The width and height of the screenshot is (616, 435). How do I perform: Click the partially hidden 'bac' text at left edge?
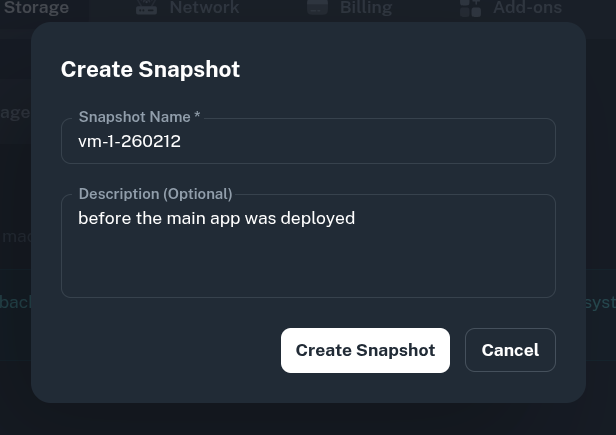tap(14, 302)
